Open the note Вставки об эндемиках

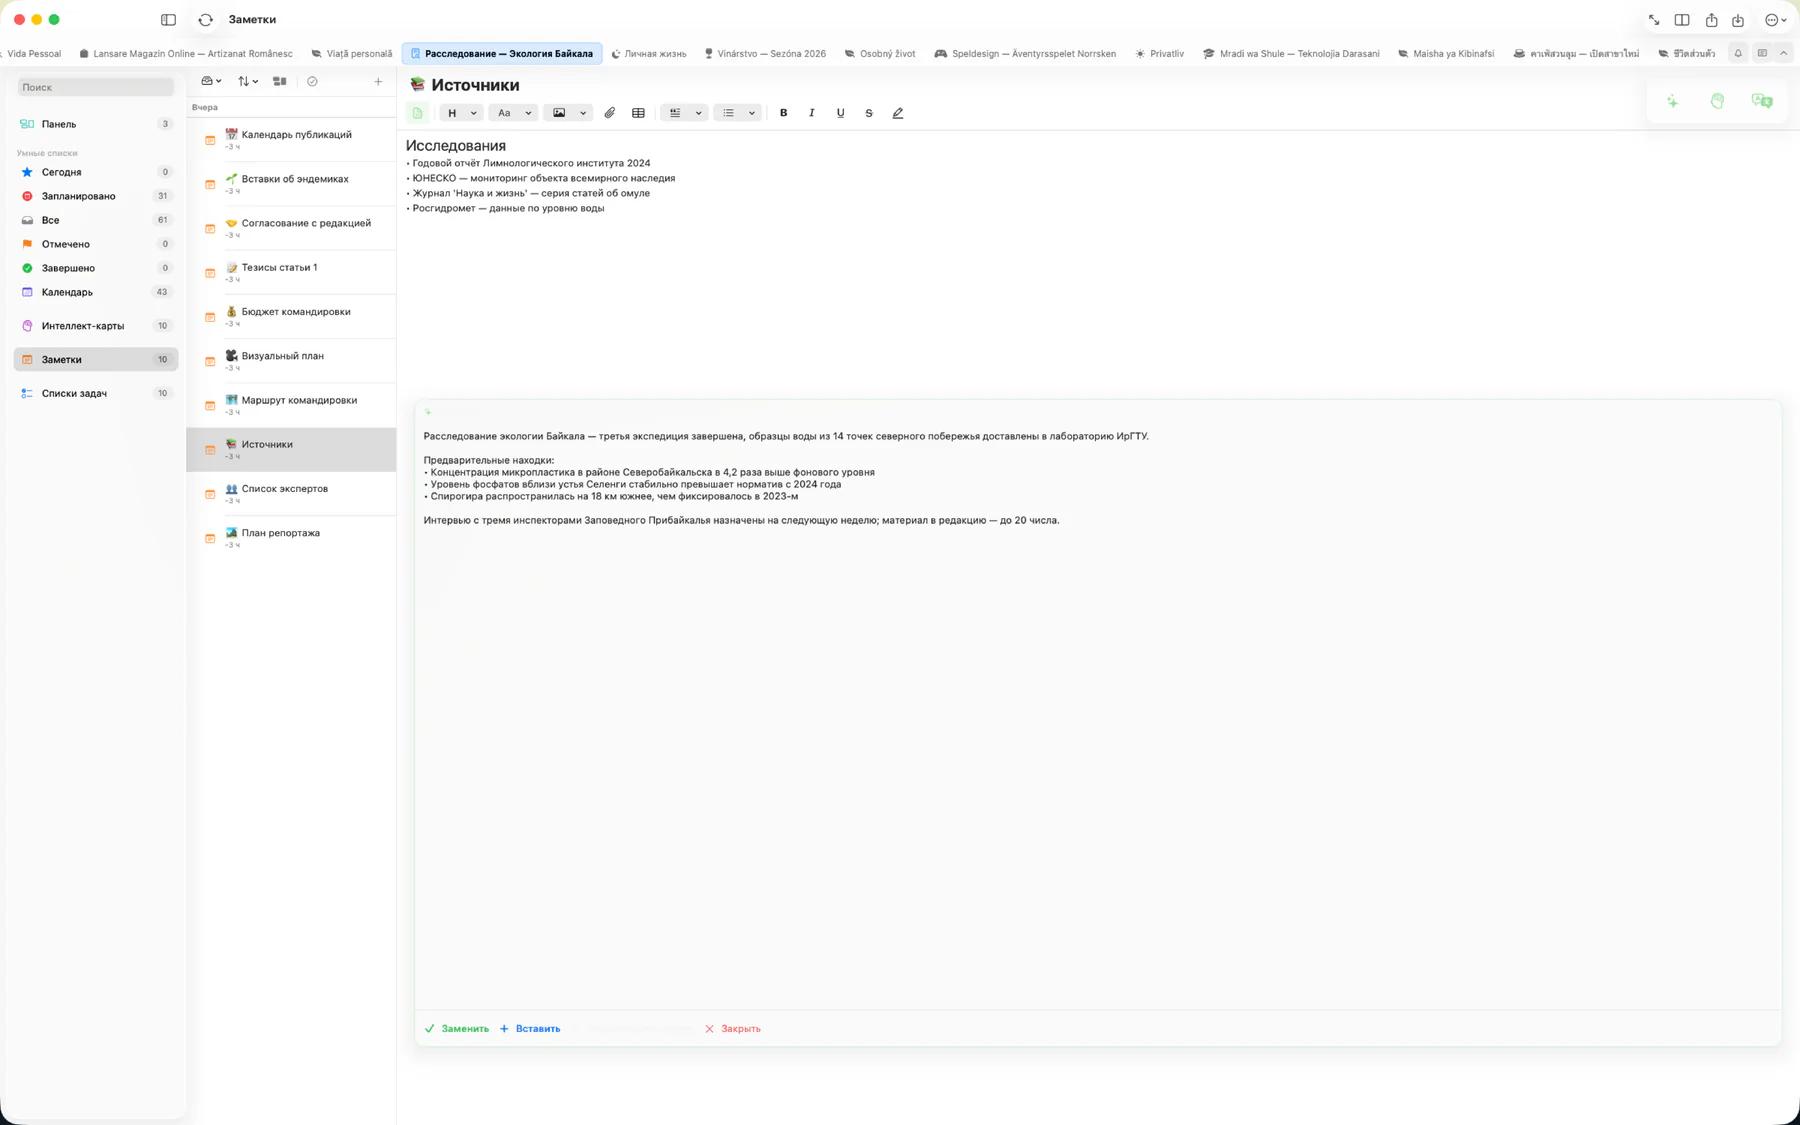pos(292,184)
